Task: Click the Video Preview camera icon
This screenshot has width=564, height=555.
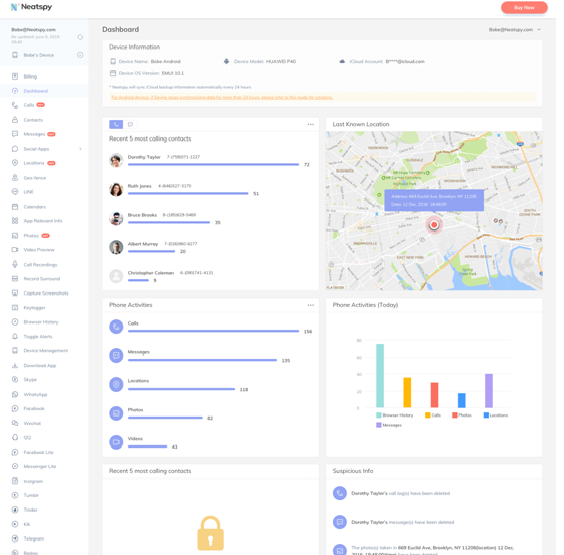Action: tap(15, 250)
